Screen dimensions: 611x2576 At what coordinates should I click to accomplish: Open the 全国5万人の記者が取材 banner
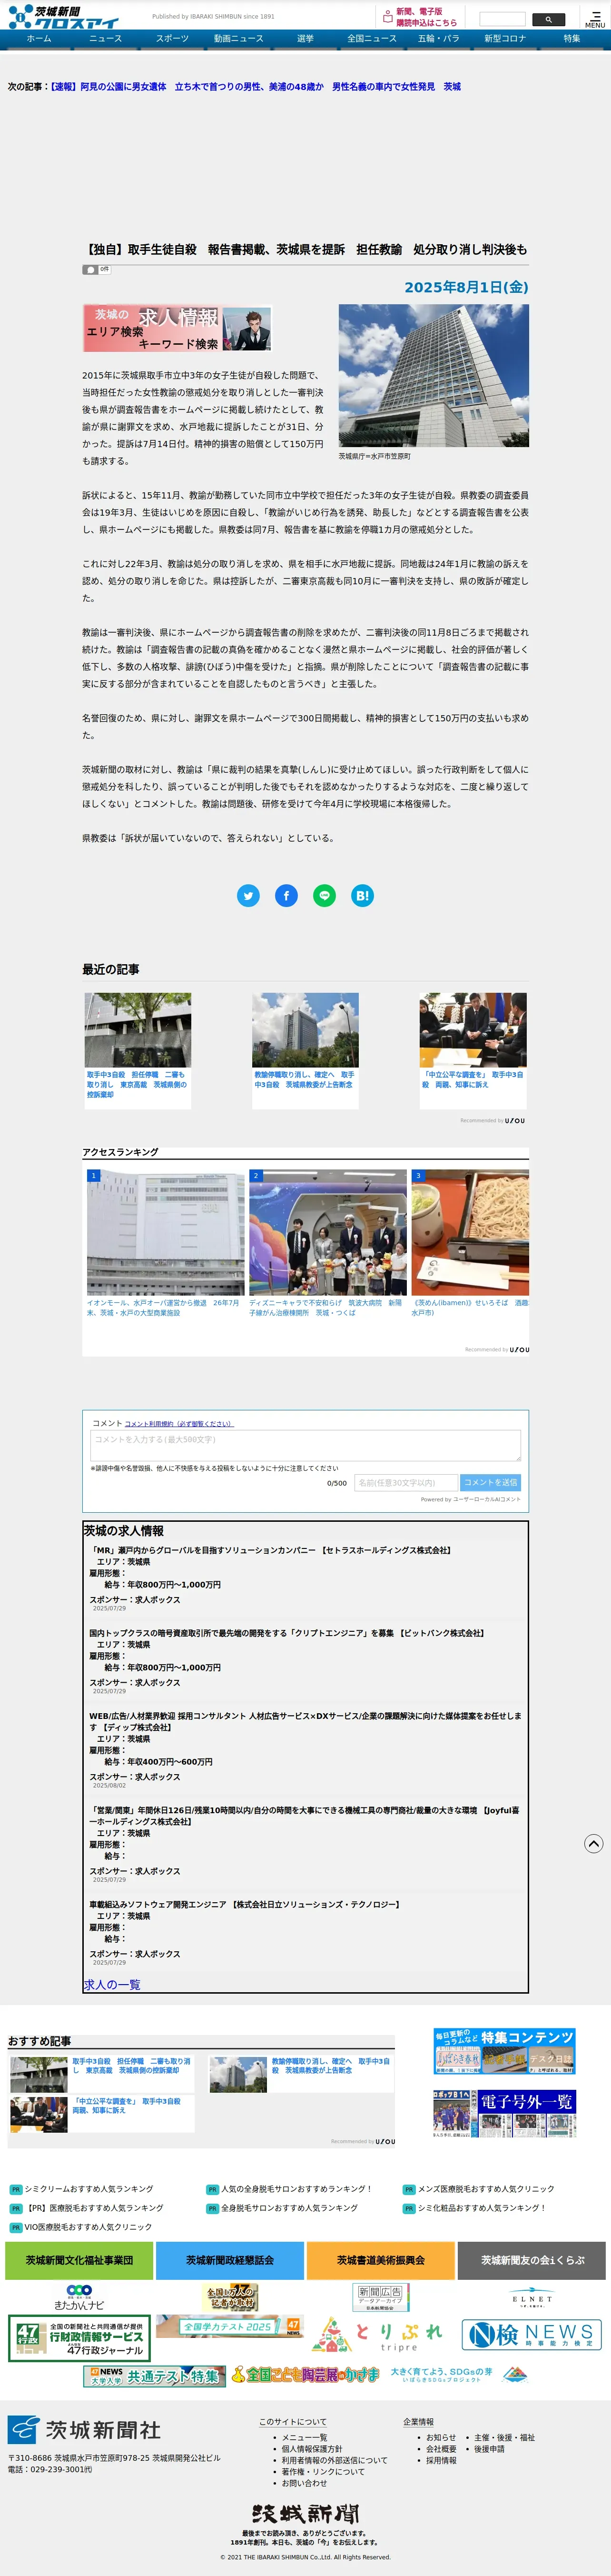(231, 2297)
